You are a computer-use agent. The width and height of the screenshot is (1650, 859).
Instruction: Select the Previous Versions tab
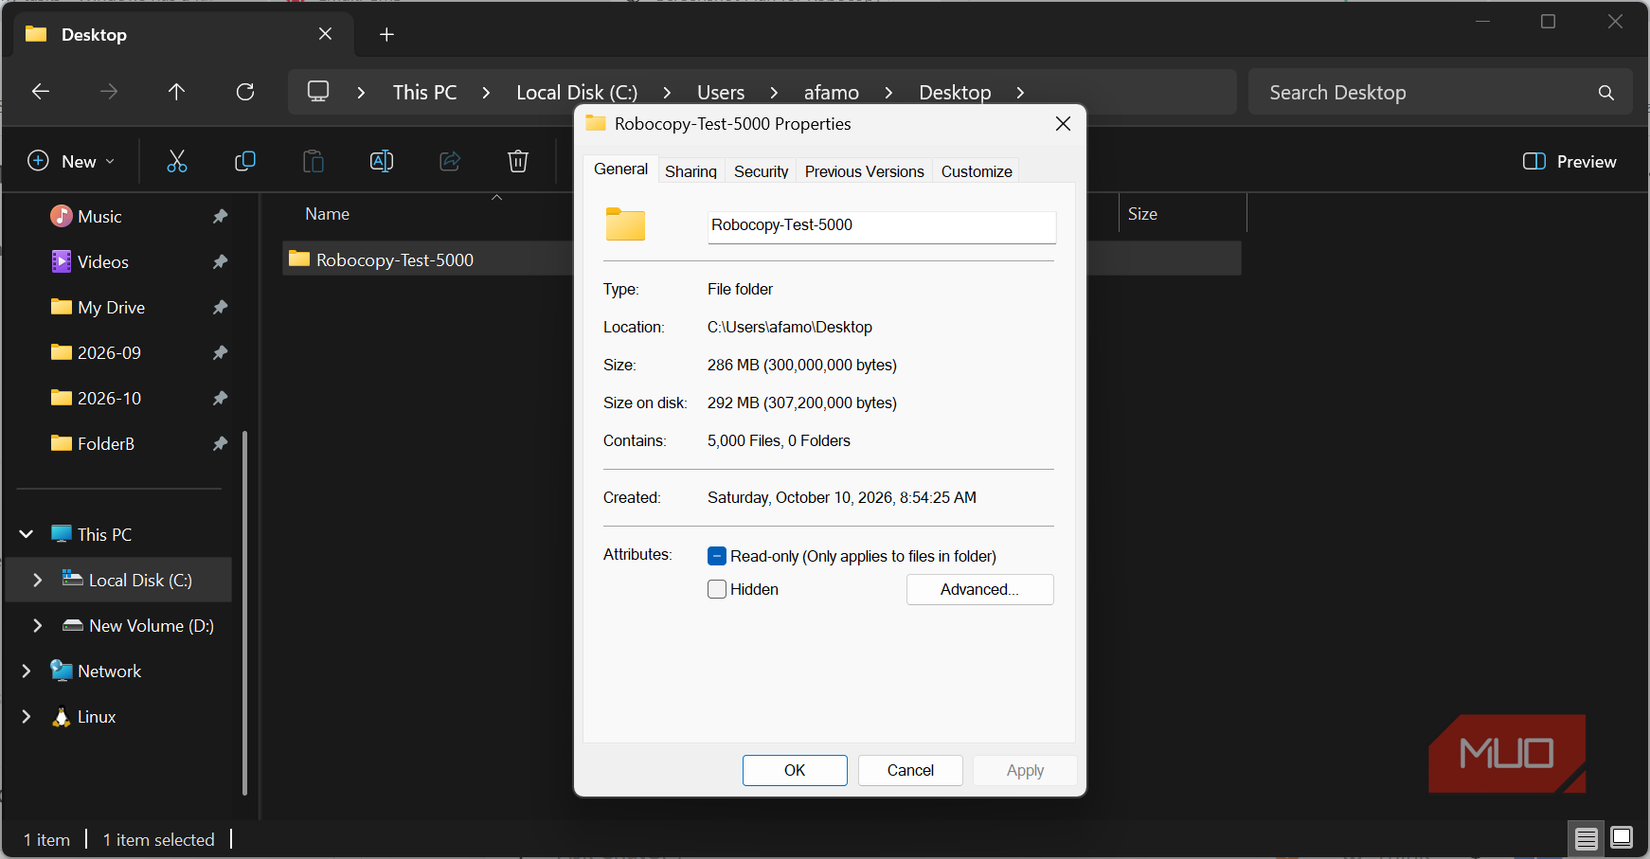(x=864, y=171)
